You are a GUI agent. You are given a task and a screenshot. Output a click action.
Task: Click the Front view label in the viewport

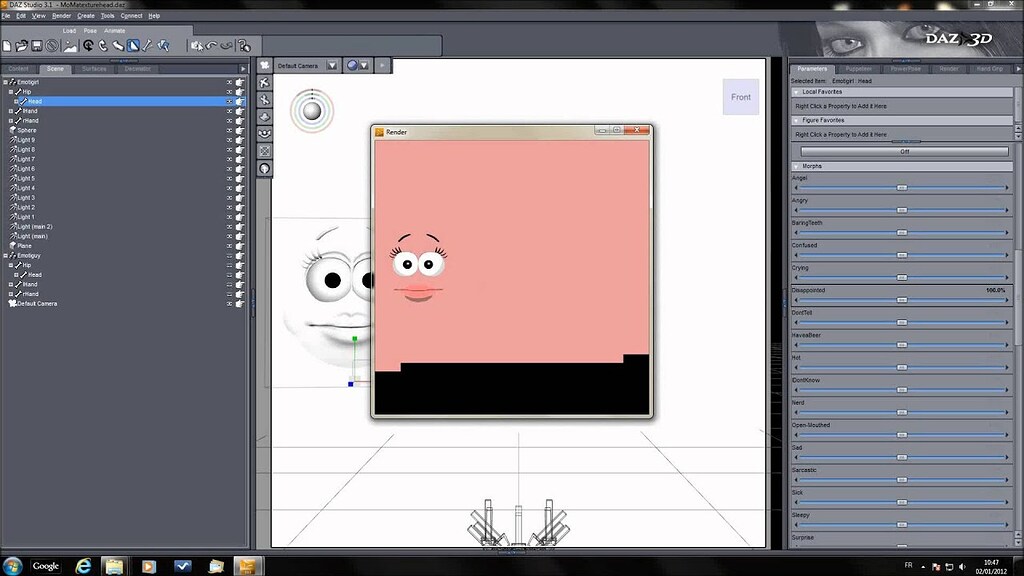pyautogui.click(x=740, y=97)
